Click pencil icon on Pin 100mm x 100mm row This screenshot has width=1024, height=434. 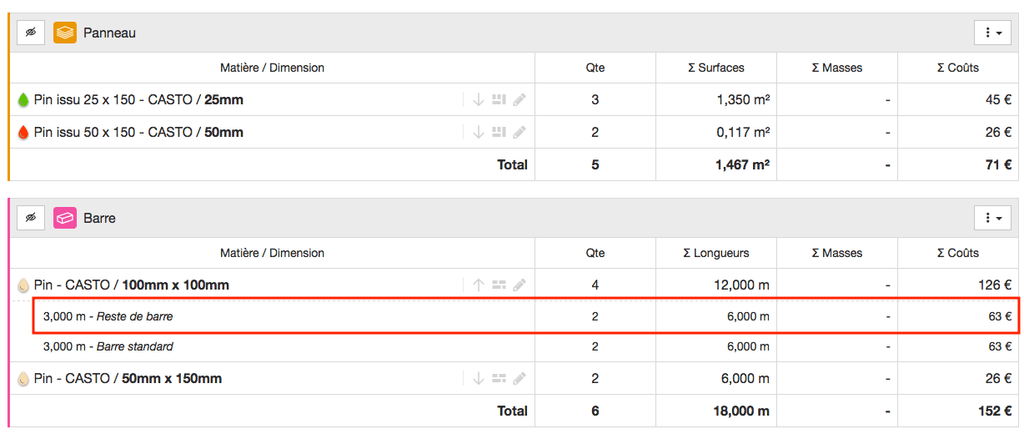519,285
